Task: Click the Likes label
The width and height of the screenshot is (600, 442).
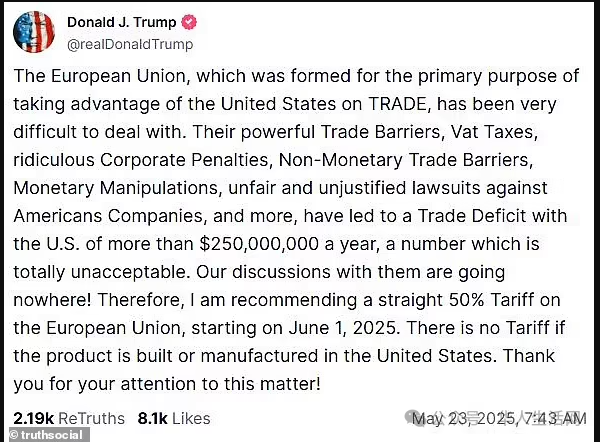Action: (x=191, y=419)
